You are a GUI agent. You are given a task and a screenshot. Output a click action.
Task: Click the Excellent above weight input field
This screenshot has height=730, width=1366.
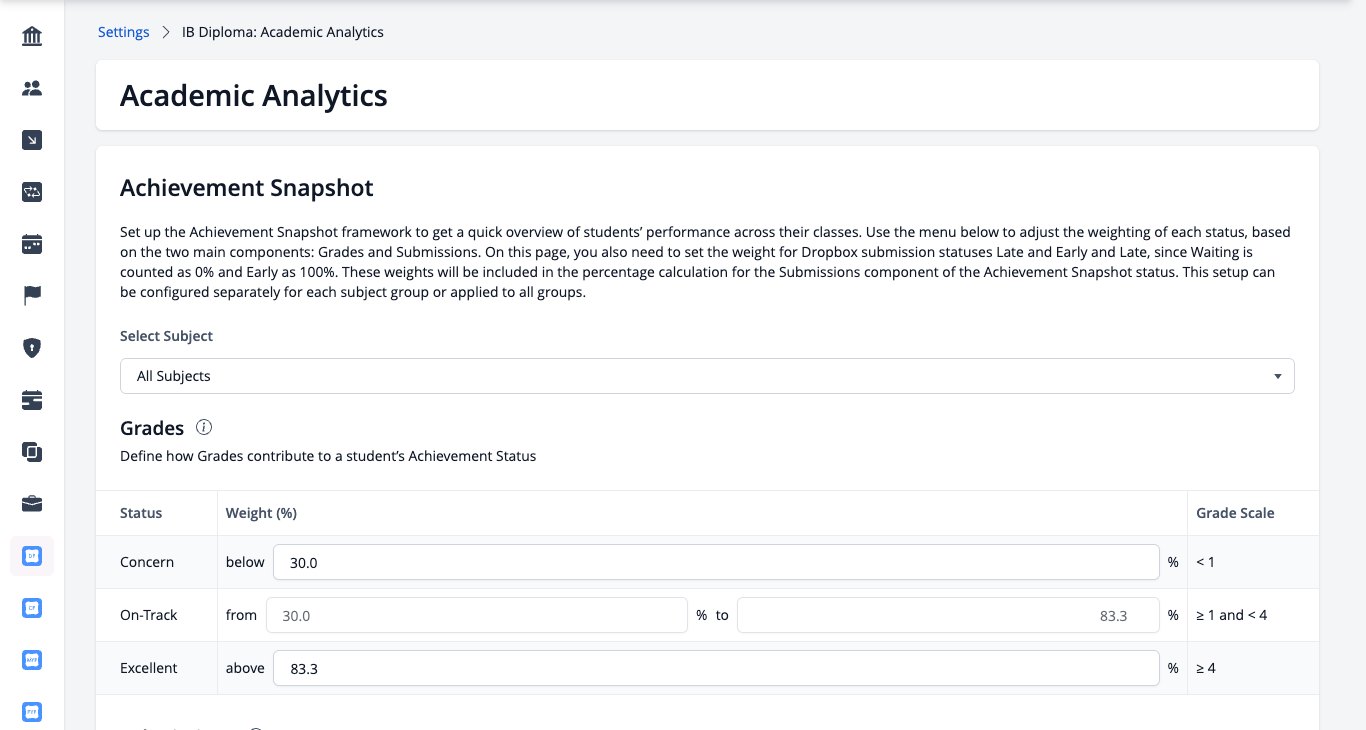point(716,668)
